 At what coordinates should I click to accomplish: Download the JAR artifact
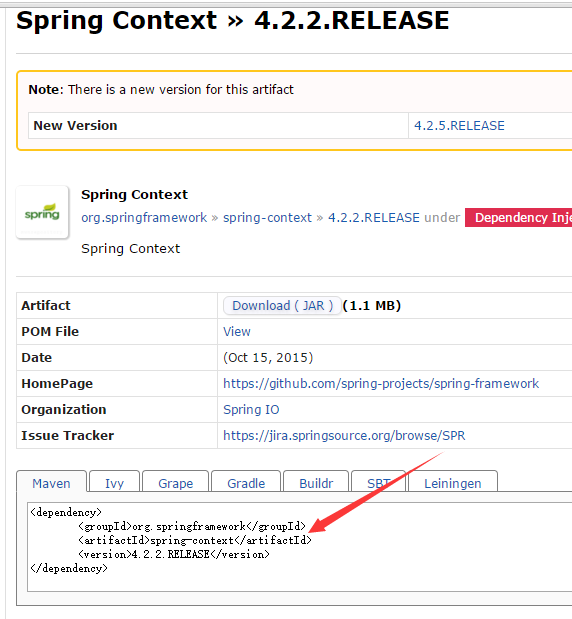[x=282, y=306]
